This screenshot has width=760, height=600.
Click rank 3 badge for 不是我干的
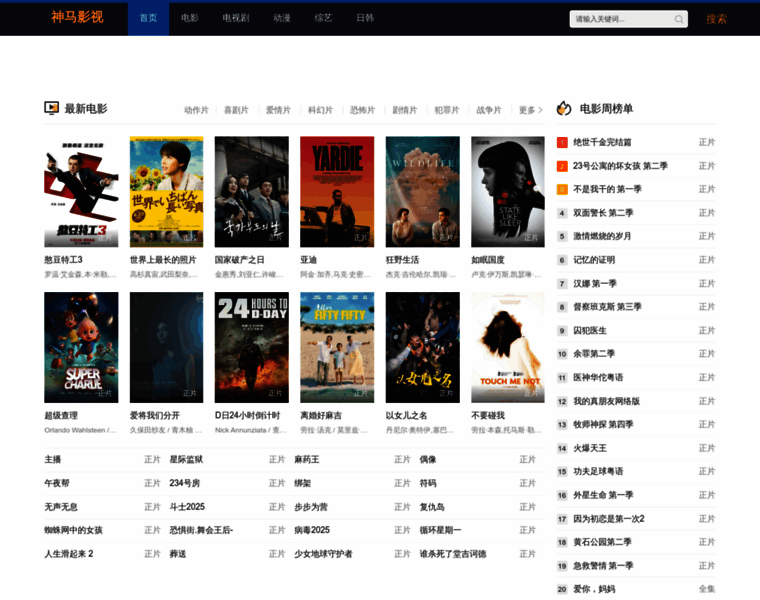(x=562, y=189)
